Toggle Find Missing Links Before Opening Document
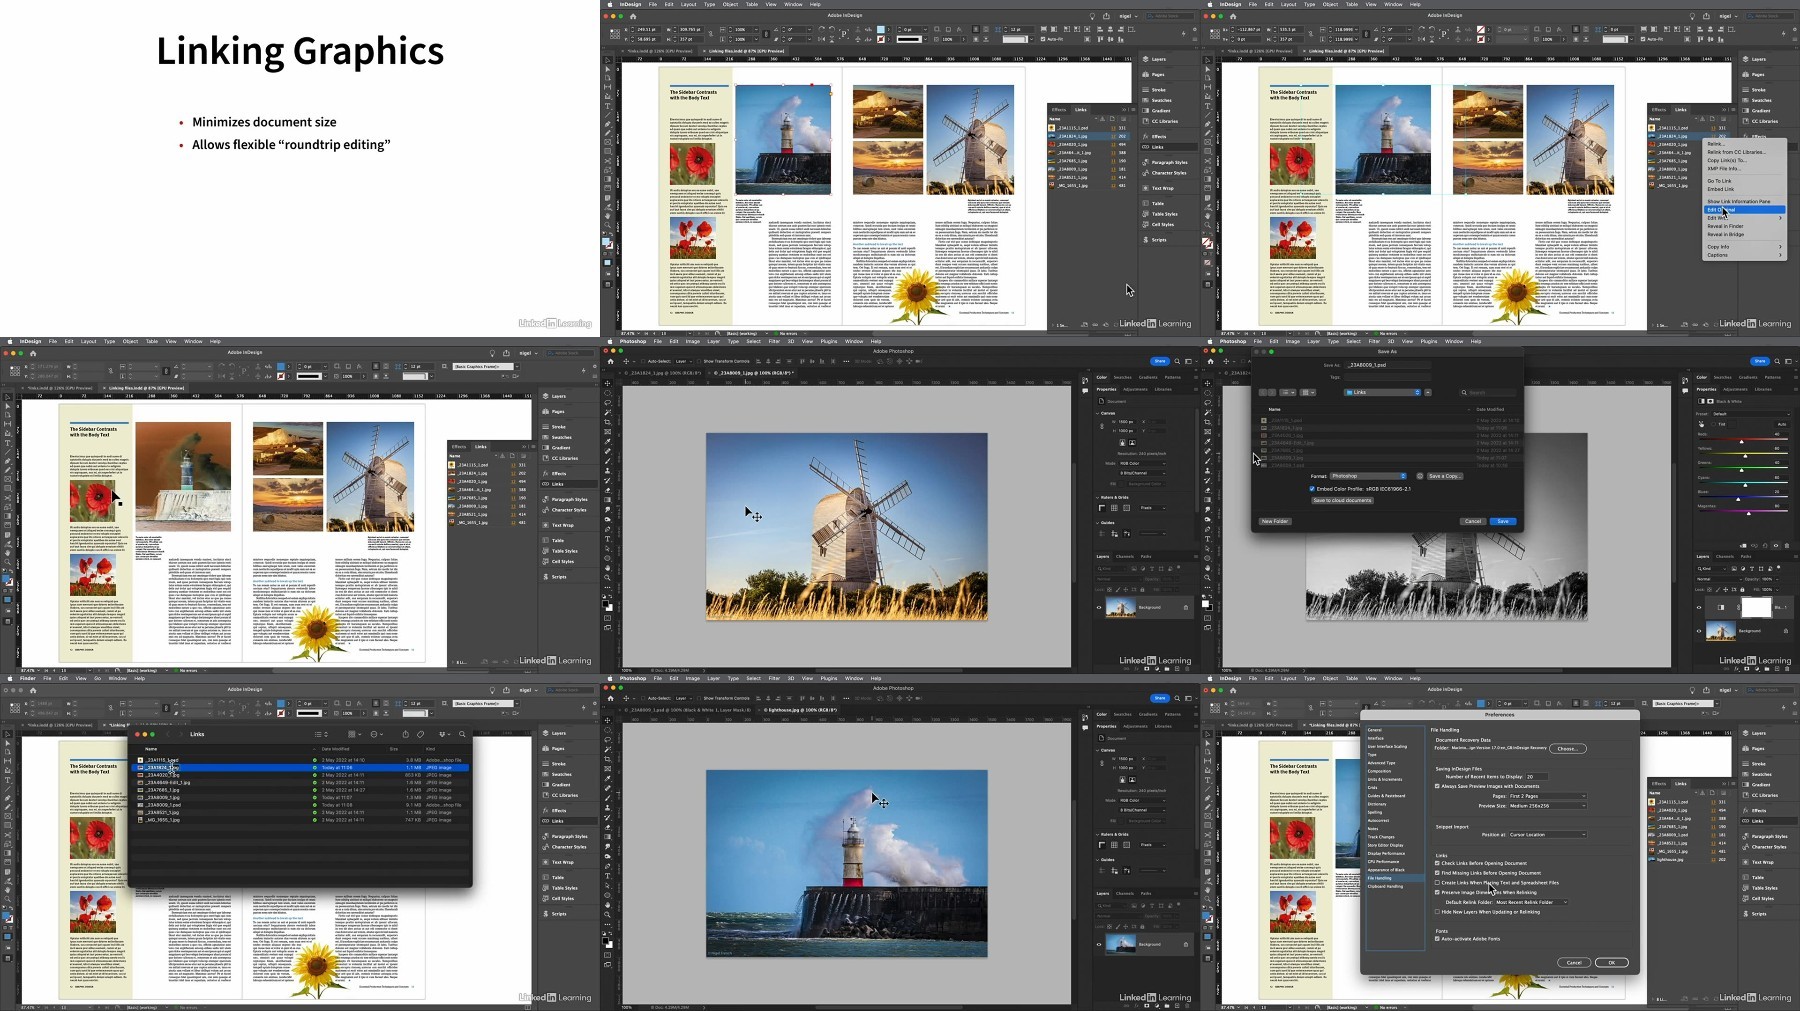 pyautogui.click(x=1438, y=873)
